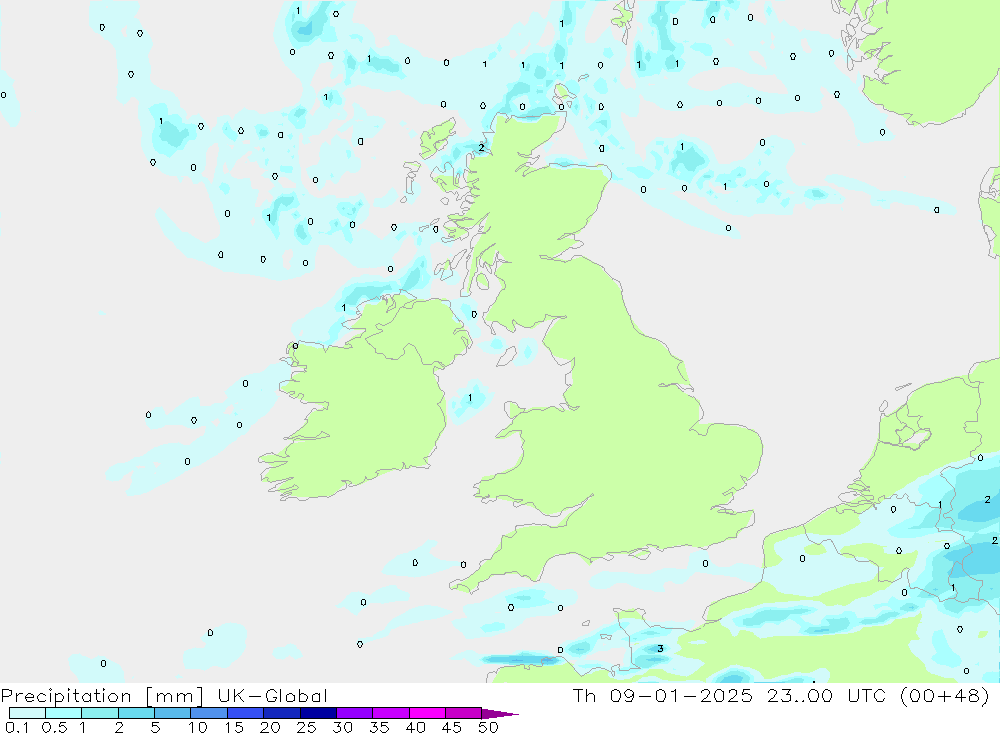Click the legend tick label '5'
Screen dimensions: 1000x733
click(155, 727)
